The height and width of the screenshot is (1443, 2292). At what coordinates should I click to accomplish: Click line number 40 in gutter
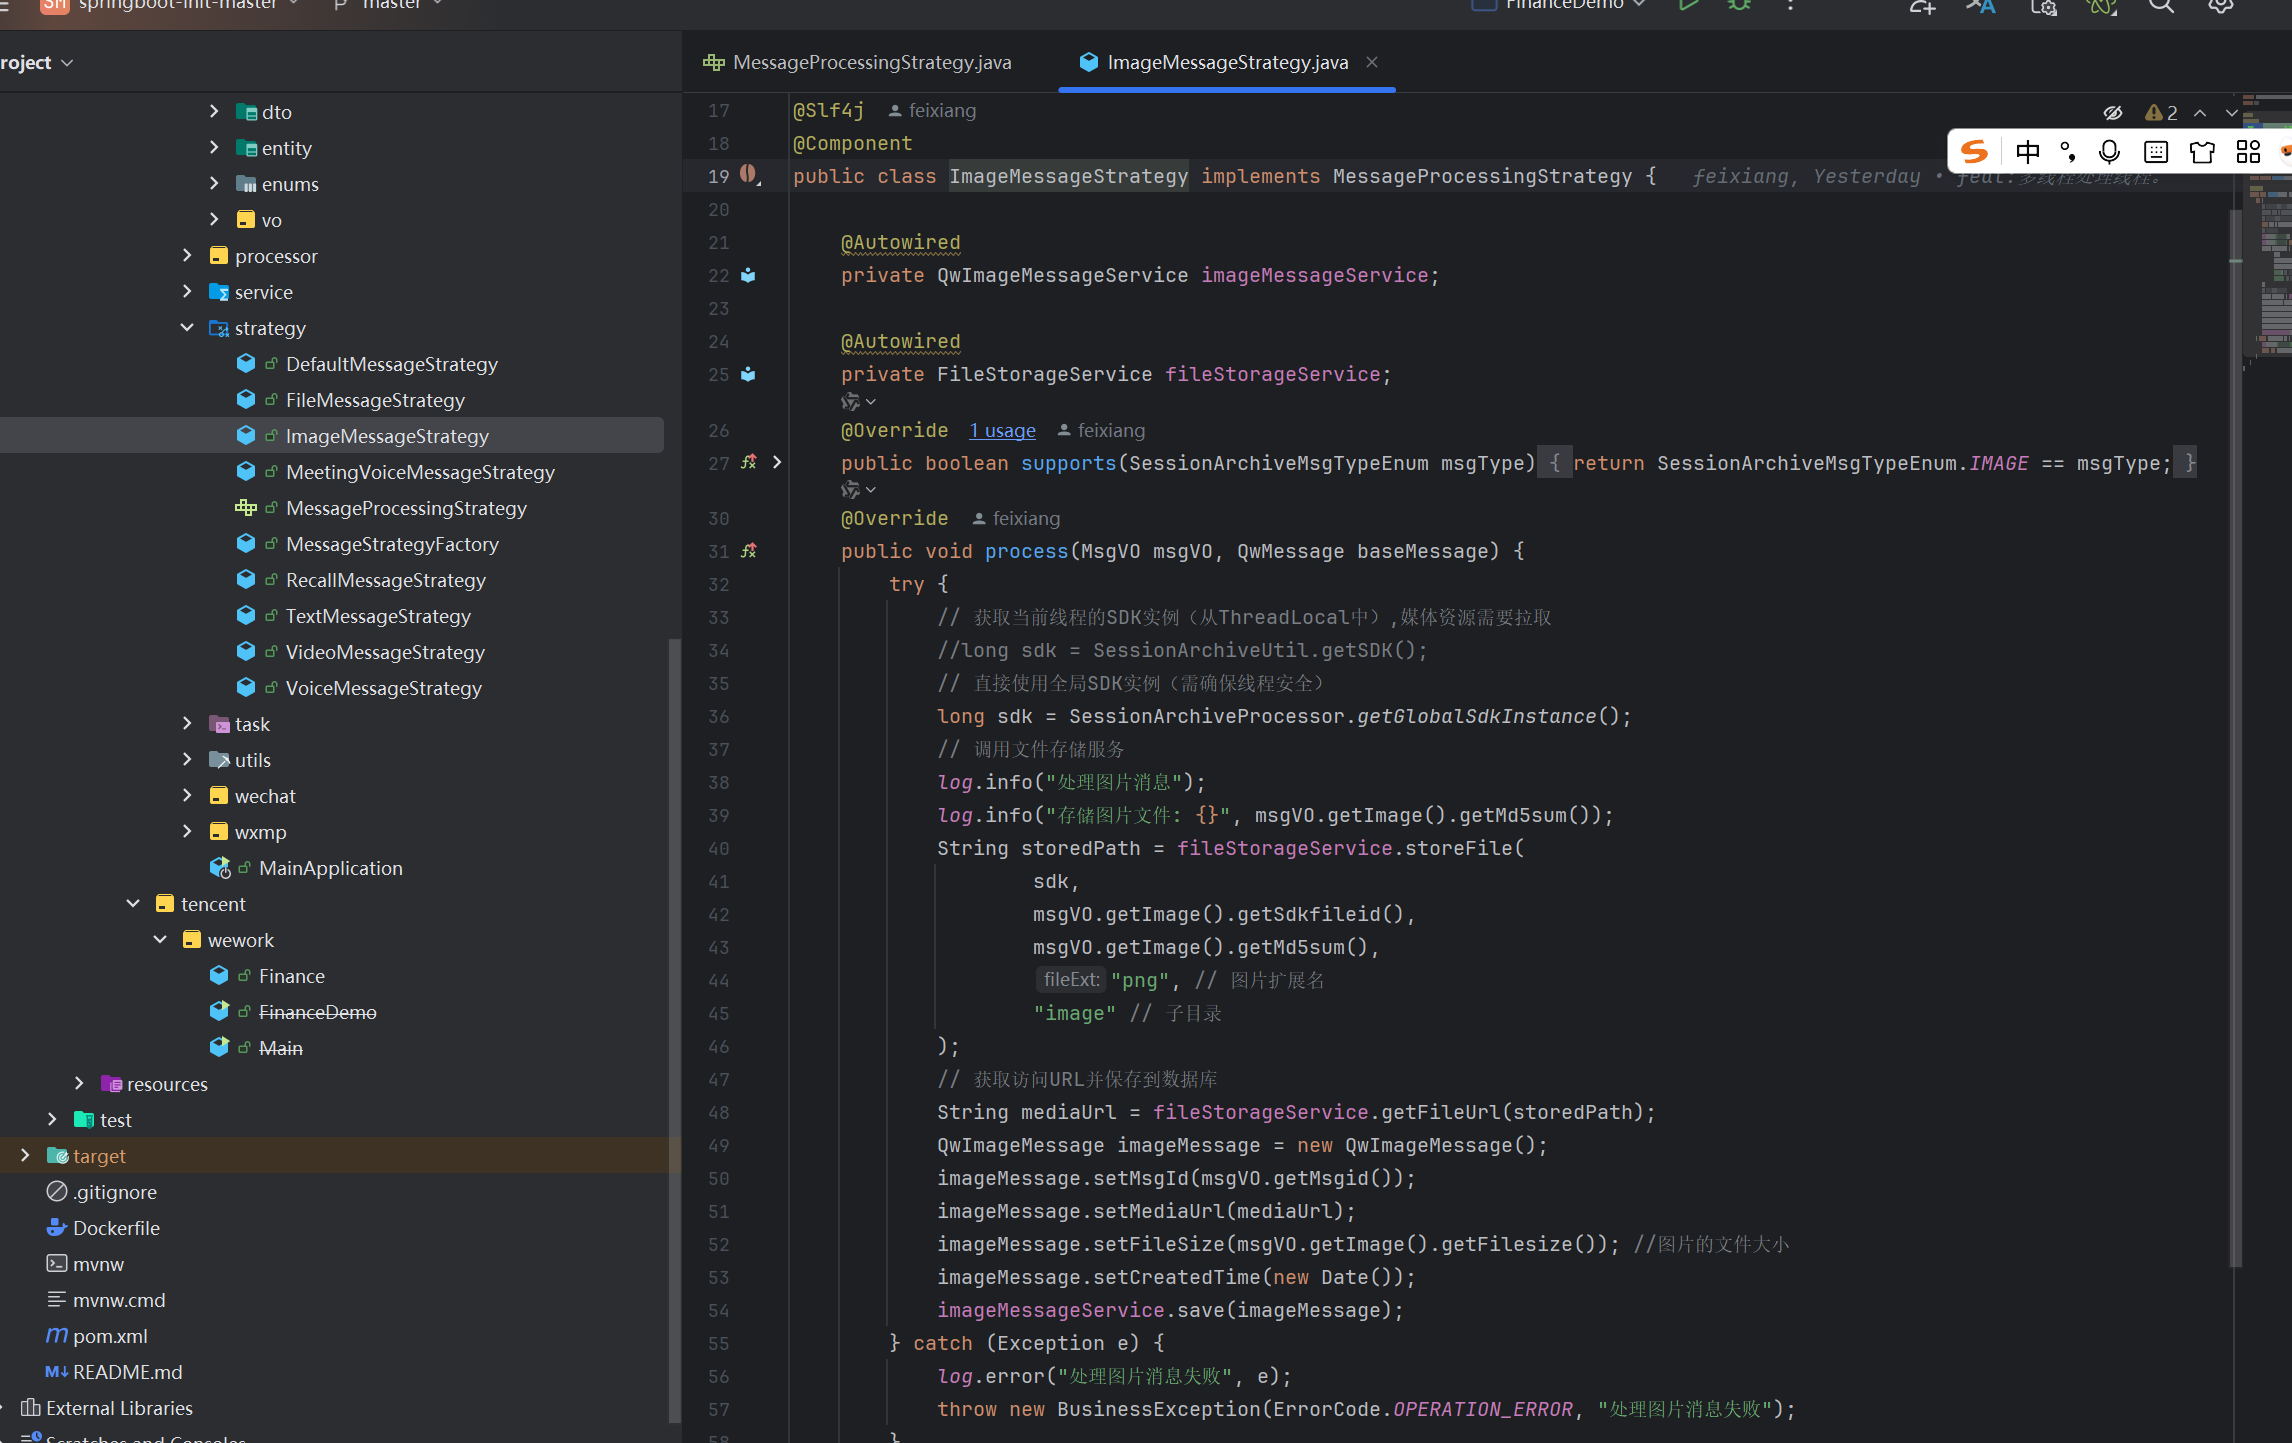tap(719, 848)
